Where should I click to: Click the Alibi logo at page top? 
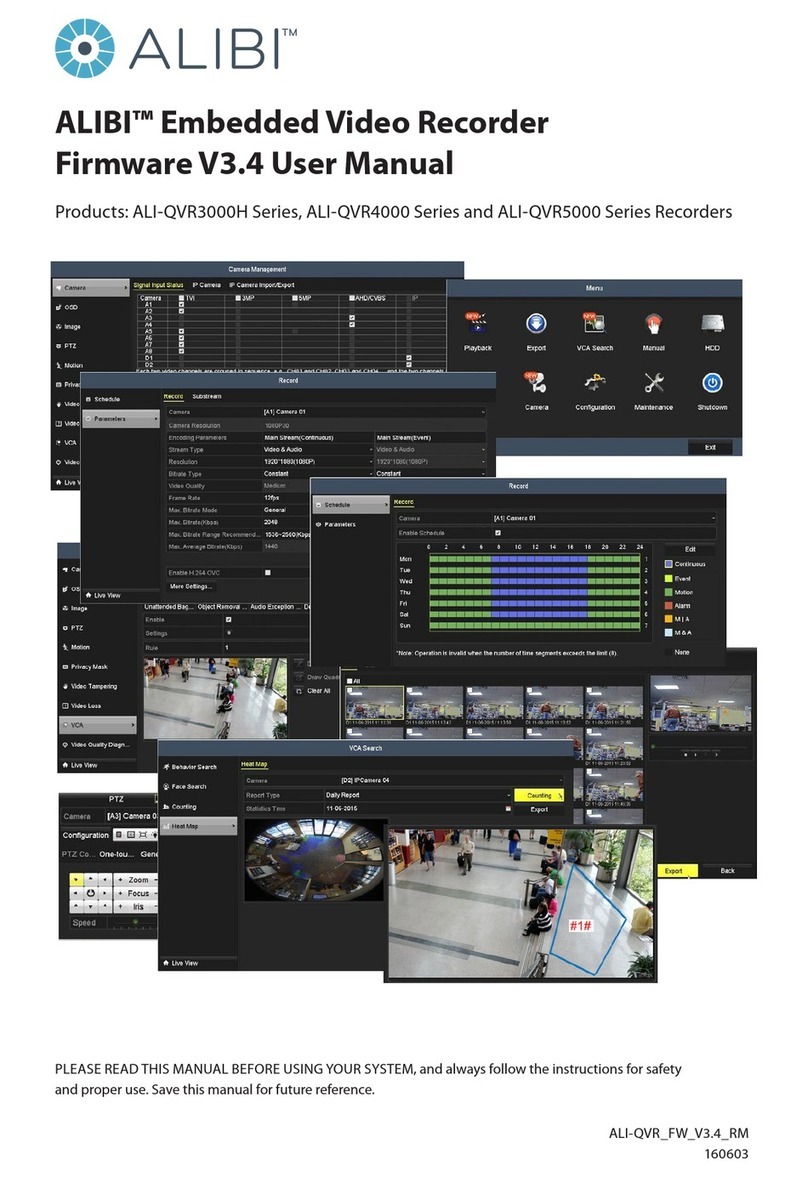tap(176, 50)
